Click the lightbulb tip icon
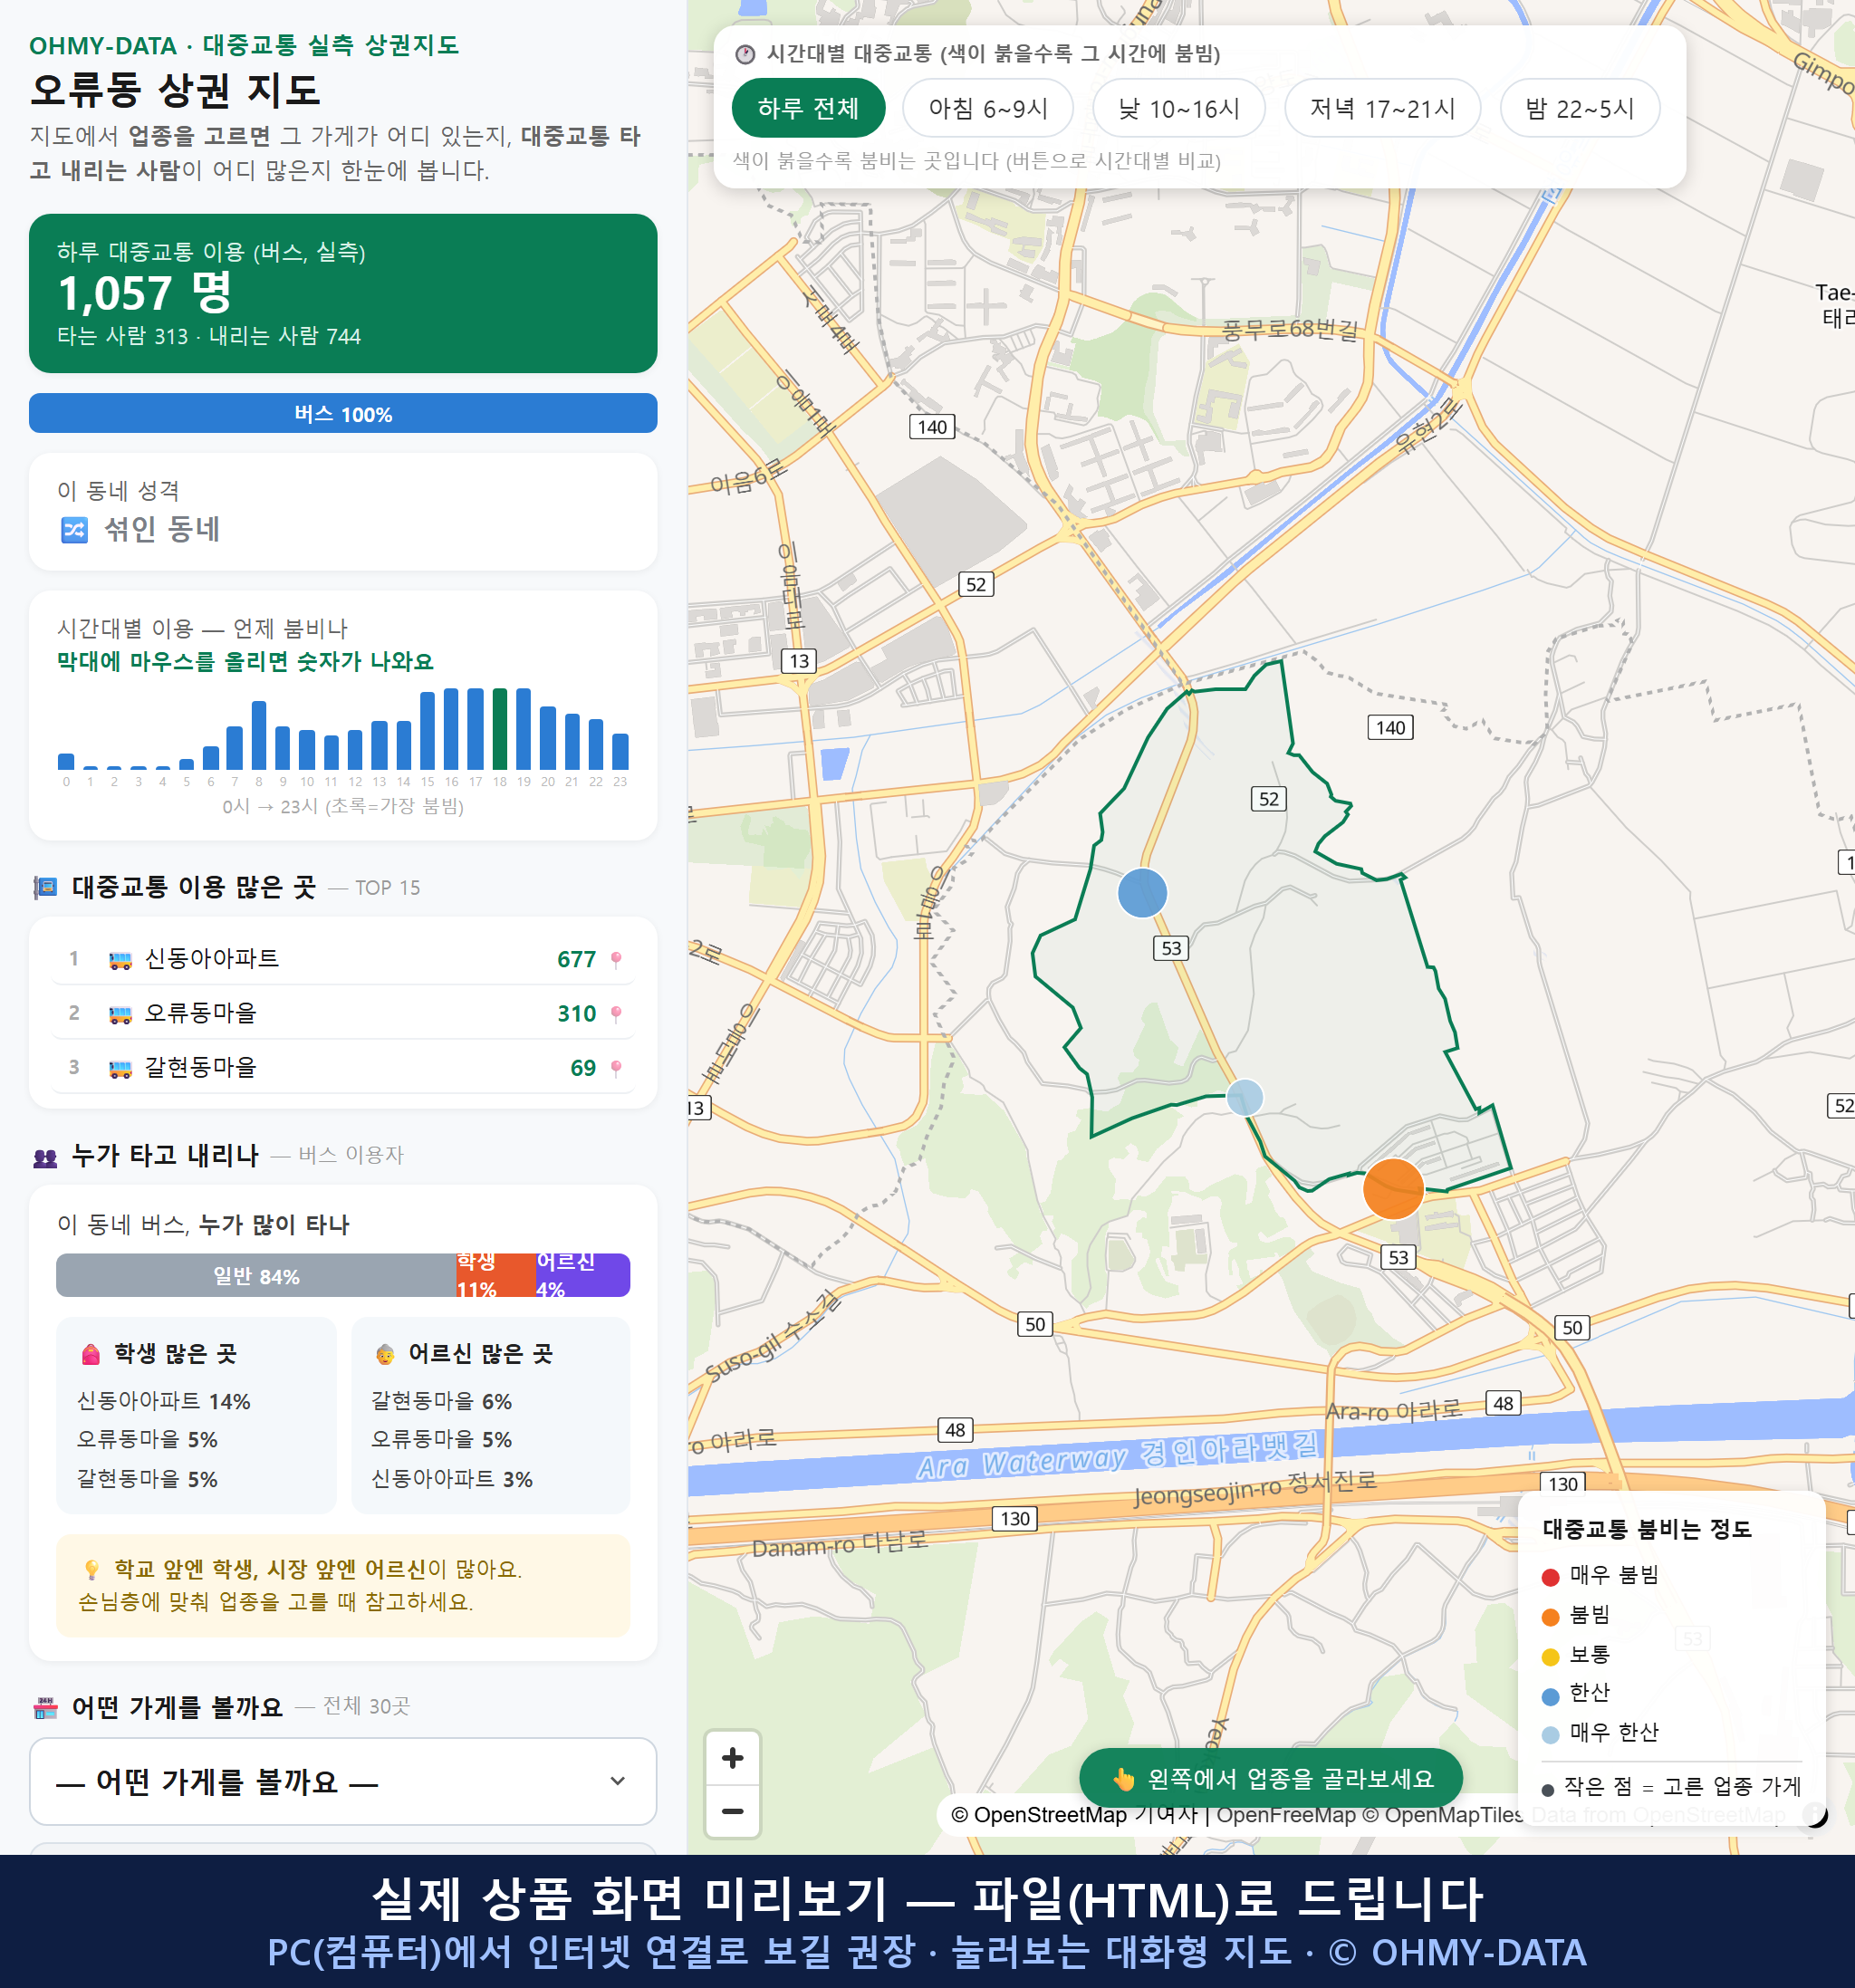 [x=91, y=1569]
